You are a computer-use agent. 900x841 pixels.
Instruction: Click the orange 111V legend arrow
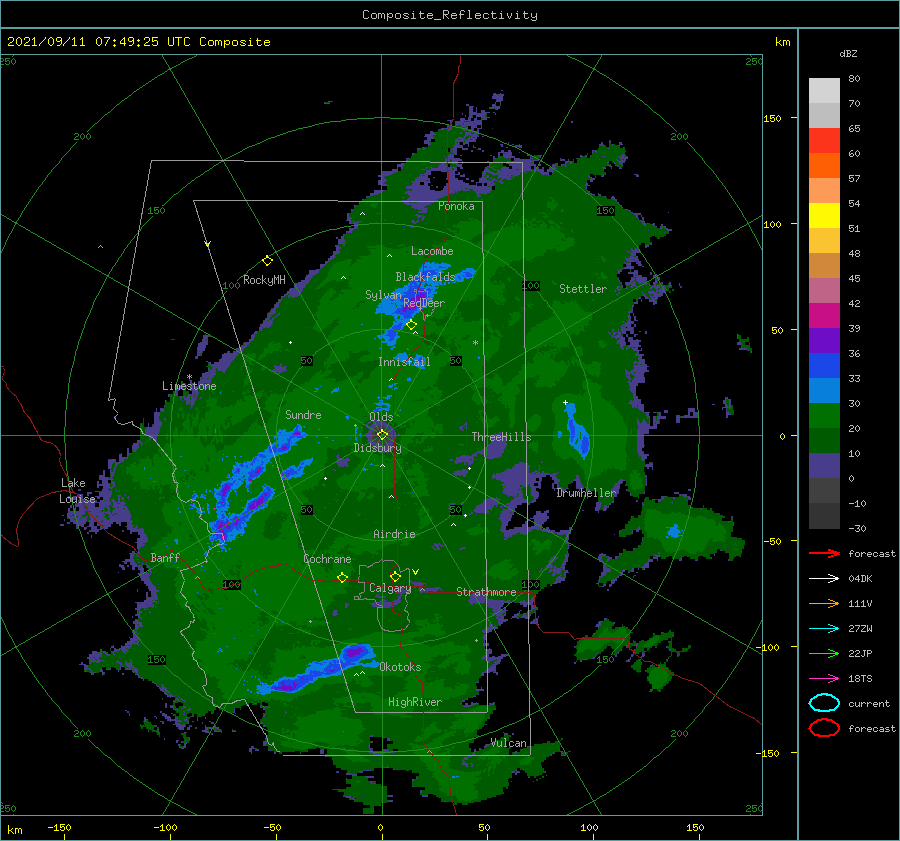click(x=825, y=603)
